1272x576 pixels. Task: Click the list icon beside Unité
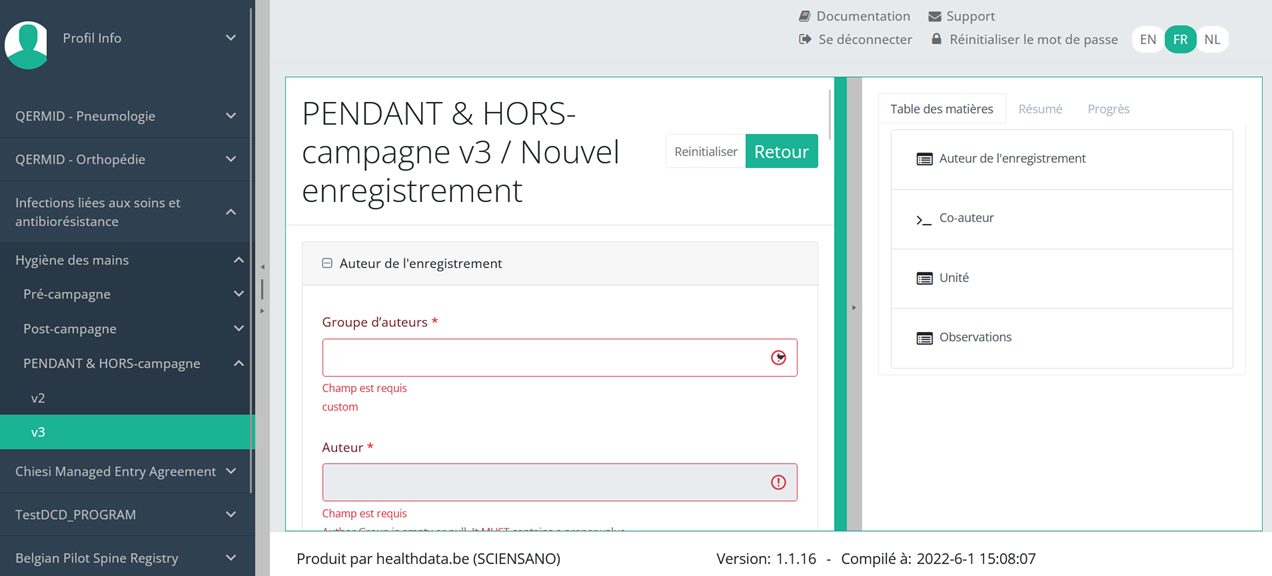924,278
